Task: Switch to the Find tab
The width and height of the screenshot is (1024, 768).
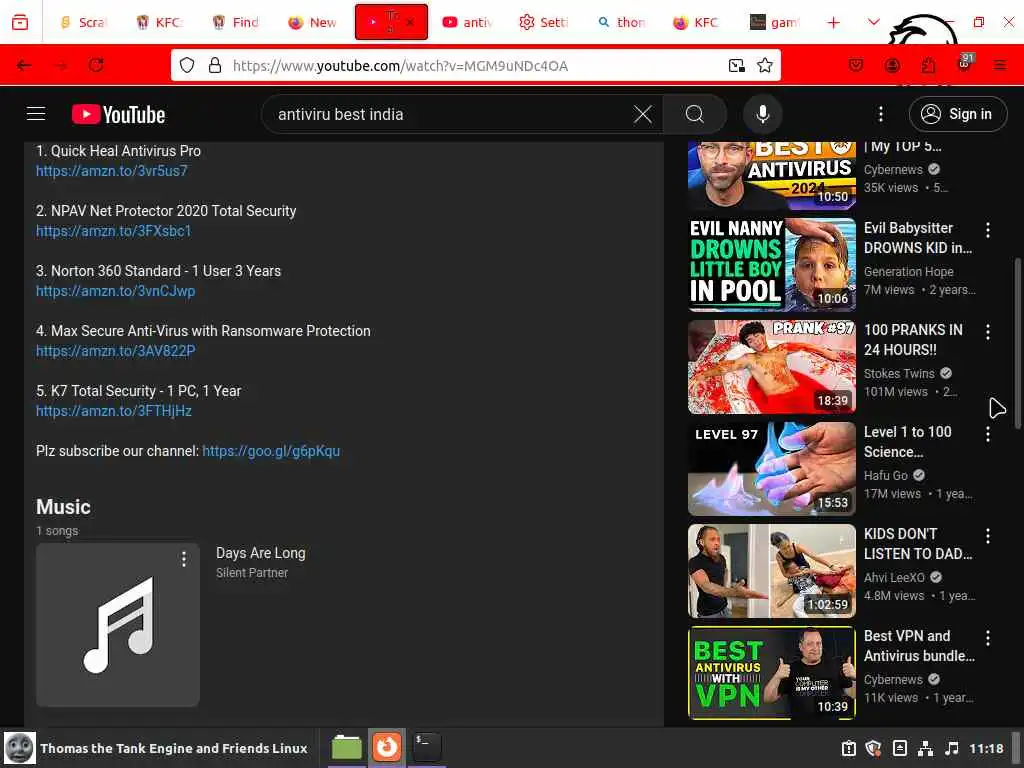Action: coord(236,22)
